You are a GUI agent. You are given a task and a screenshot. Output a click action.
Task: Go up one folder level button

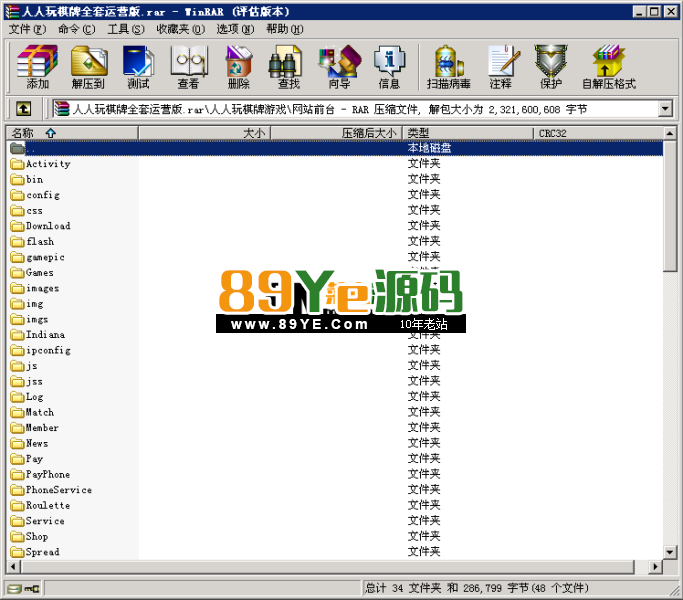[24, 108]
